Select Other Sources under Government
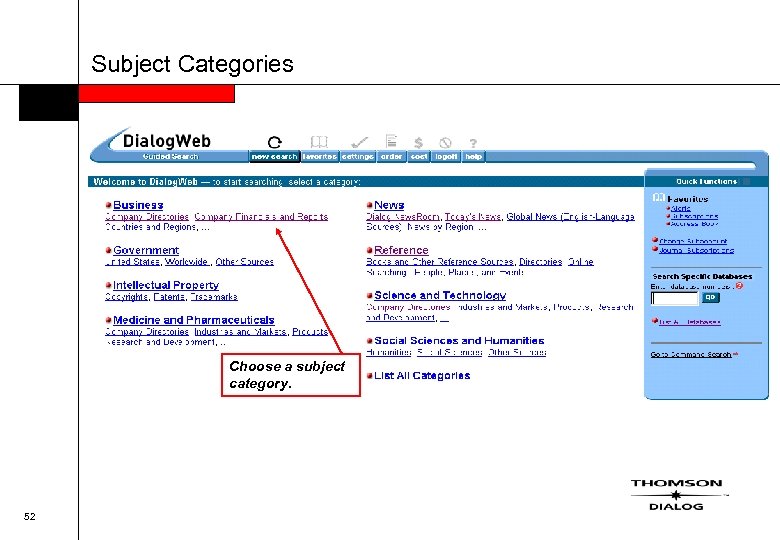 point(244,262)
